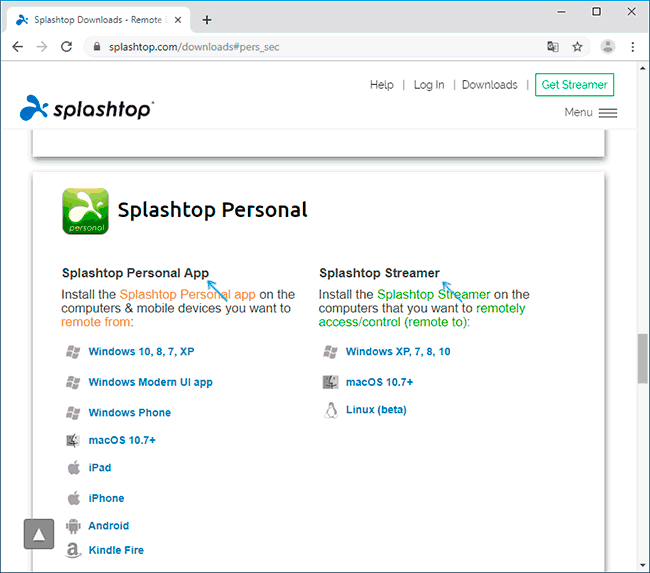Click the page vertical scrollbar thumb
This screenshot has width=650, height=573.
[643, 359]
